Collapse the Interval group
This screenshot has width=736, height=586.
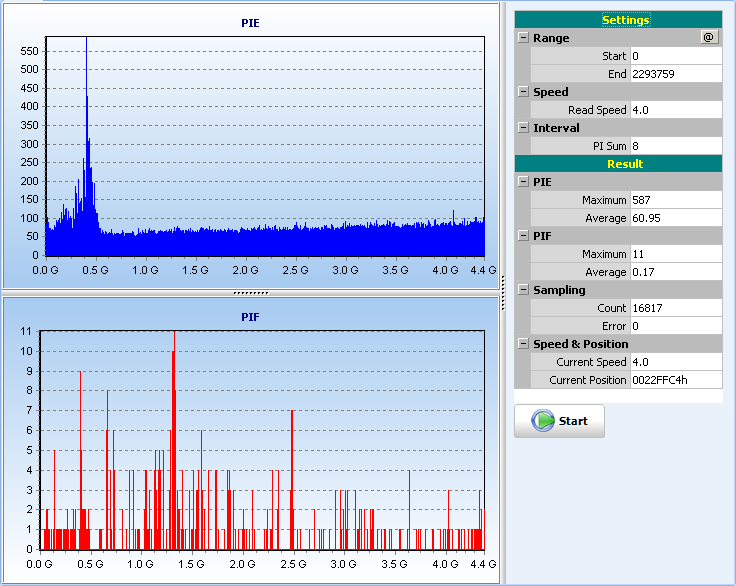point(523,128)
